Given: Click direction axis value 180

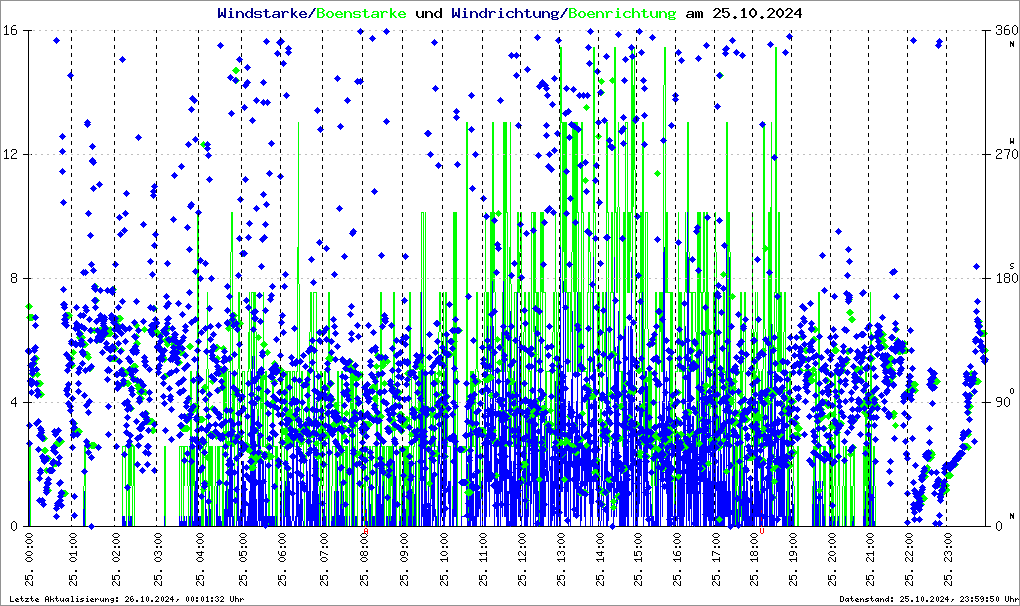Looking at the screenshot, I should 1006,278.
